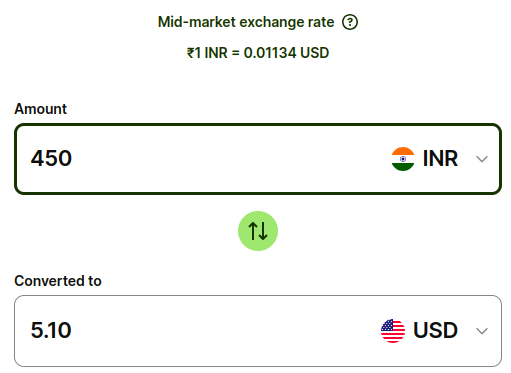511x373 pixels.
Task: Click the India flag icon
Action: (x=403, y=159)
